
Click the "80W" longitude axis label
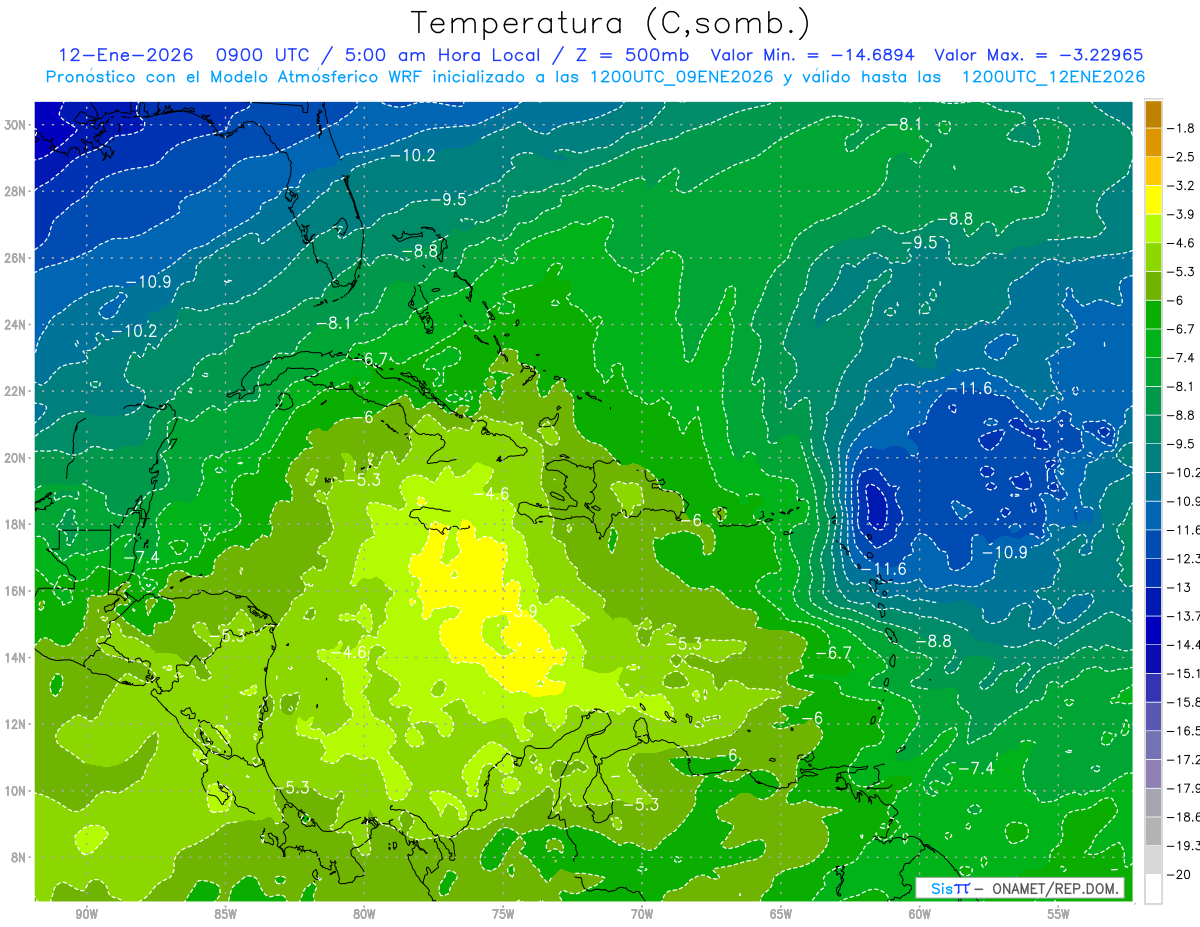coord(364,914)
